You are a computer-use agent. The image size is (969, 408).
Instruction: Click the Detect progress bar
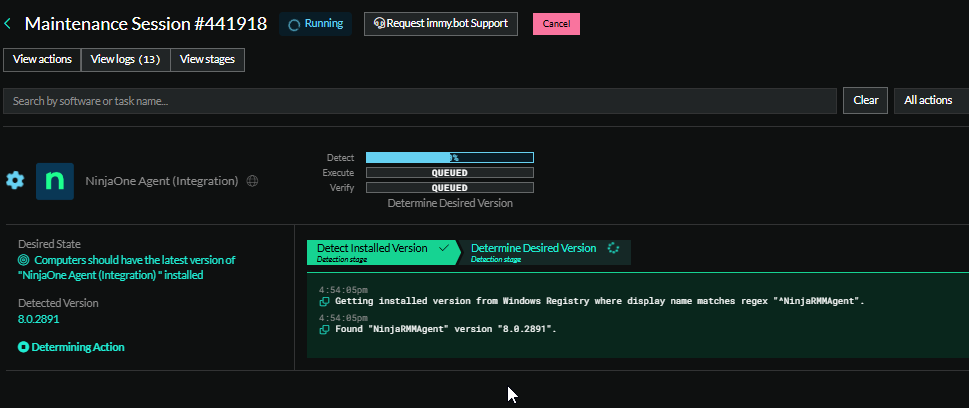(x=450, y=158)
